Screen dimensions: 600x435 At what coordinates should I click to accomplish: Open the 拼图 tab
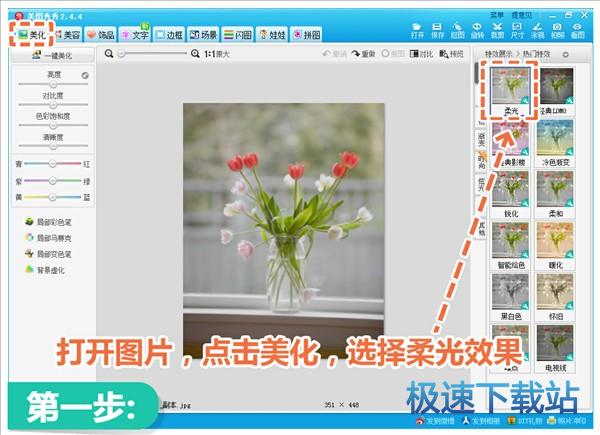point(306,35)
